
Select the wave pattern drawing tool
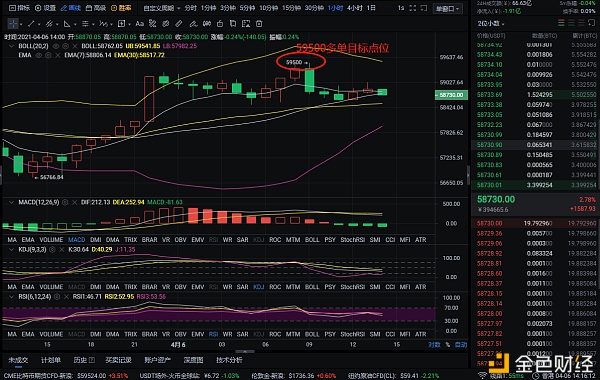tap(103, 24)
